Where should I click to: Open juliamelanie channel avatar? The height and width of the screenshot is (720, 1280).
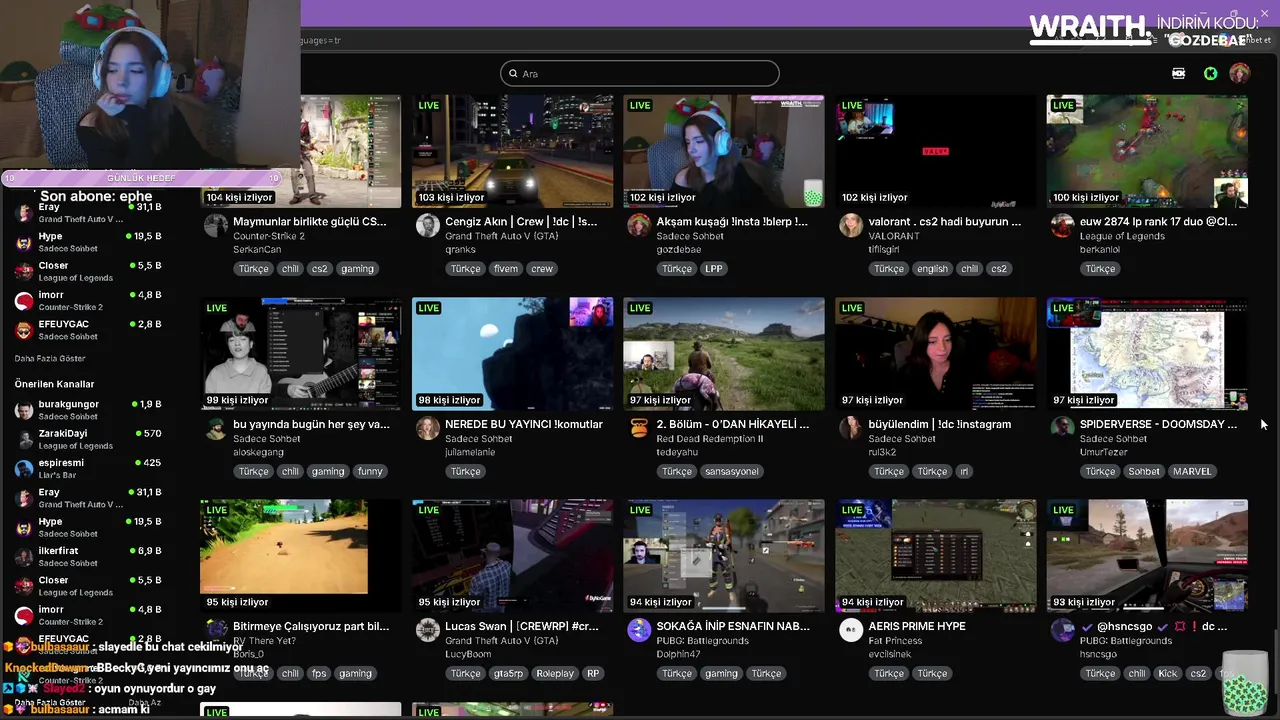point(428,428)
